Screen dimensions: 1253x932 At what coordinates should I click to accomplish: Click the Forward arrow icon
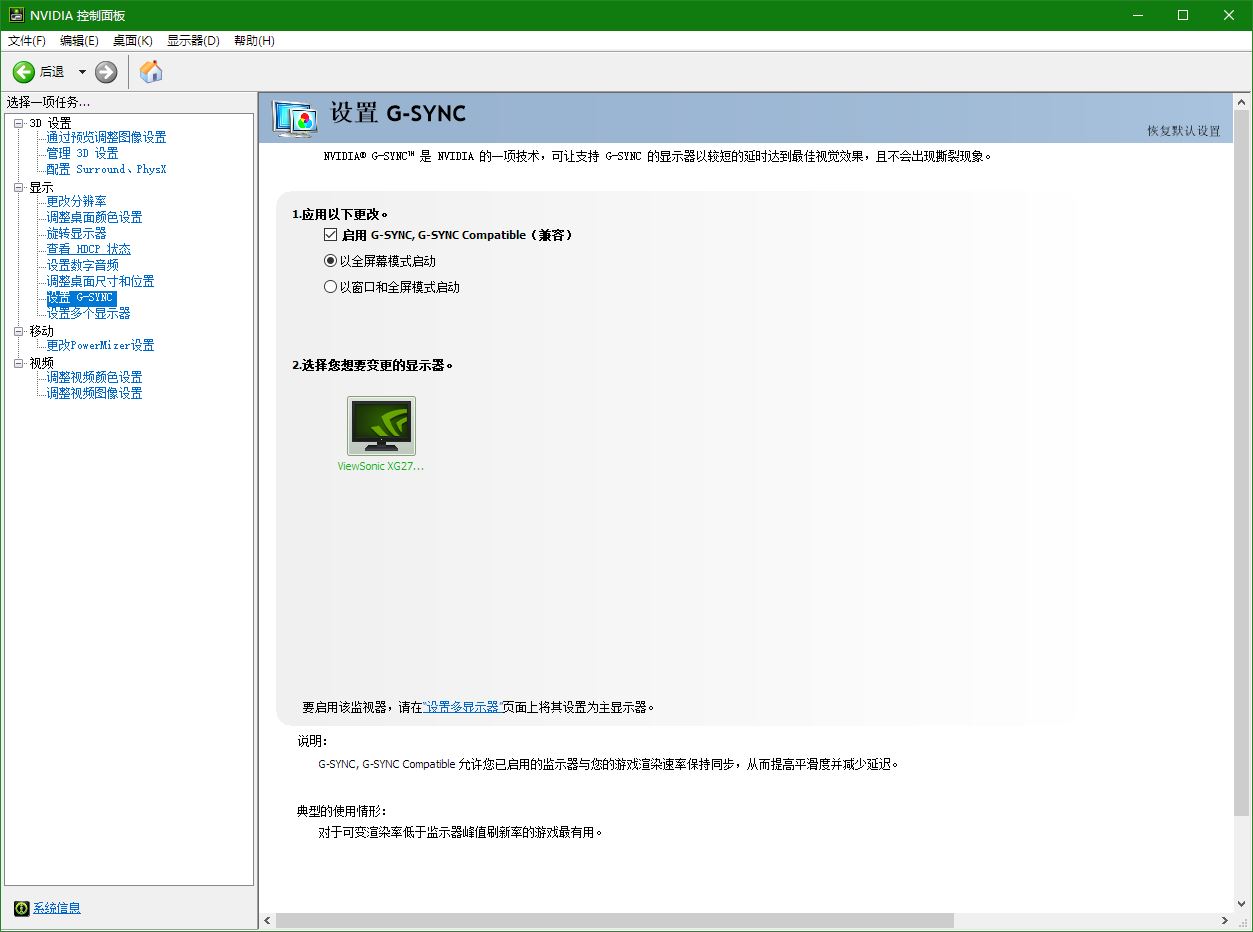pyautogui.click(x=106, y=72)
